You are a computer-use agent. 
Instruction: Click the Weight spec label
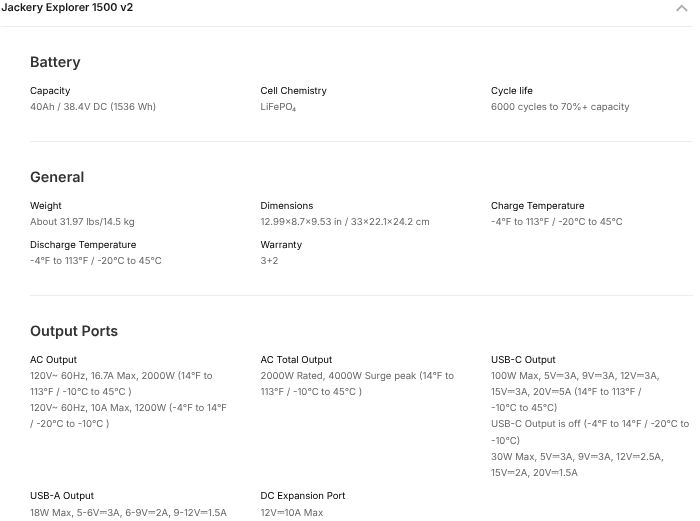click(46, 206)
